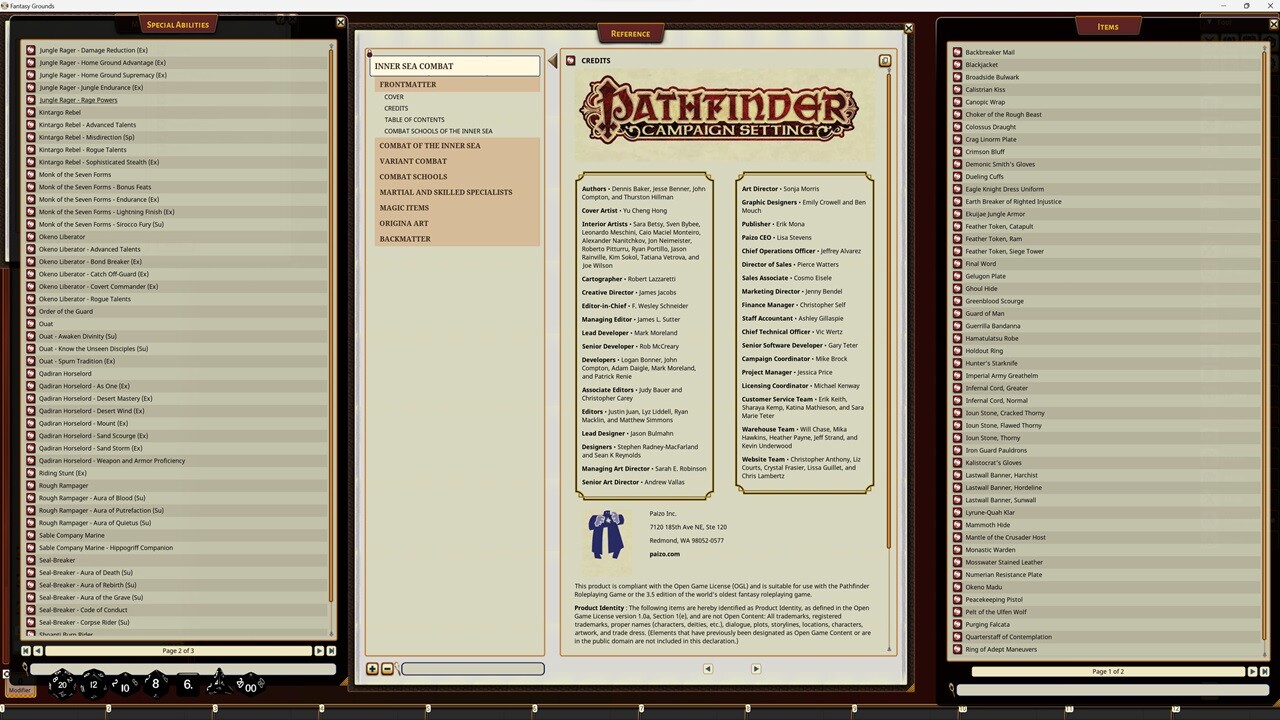This screenshot has height=720, width=1280.
Task: Click the scale slider beside the zoom buttons
Action: coord(470,668)
